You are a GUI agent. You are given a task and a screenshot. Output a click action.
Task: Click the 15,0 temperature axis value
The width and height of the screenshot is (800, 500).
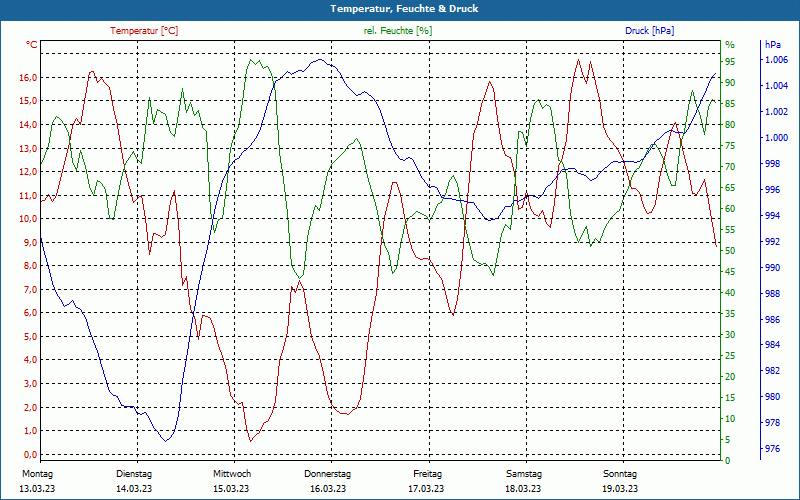(x=29, y=101)
